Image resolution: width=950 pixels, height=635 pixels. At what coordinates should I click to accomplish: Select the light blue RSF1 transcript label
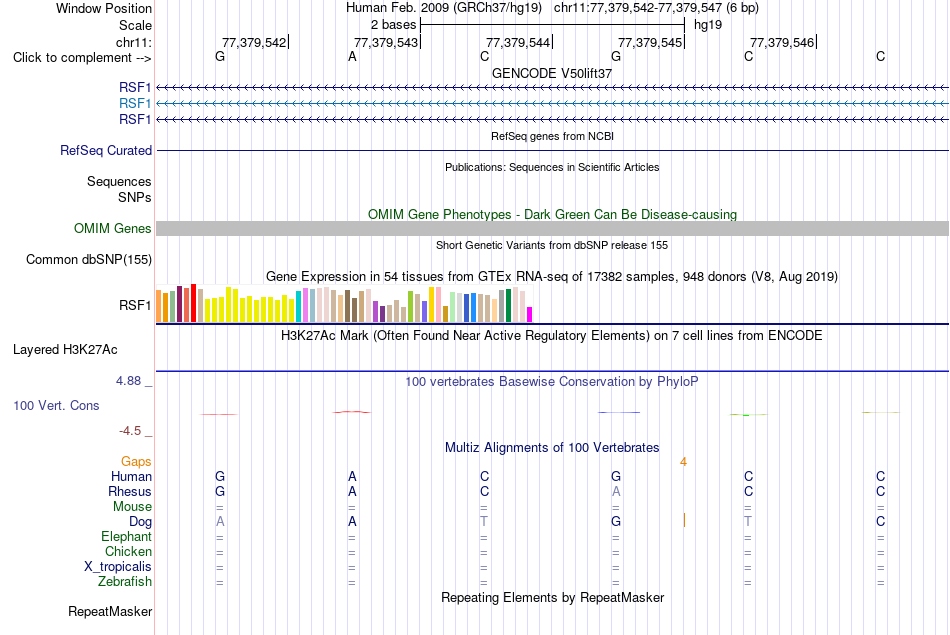click(135, 104)
